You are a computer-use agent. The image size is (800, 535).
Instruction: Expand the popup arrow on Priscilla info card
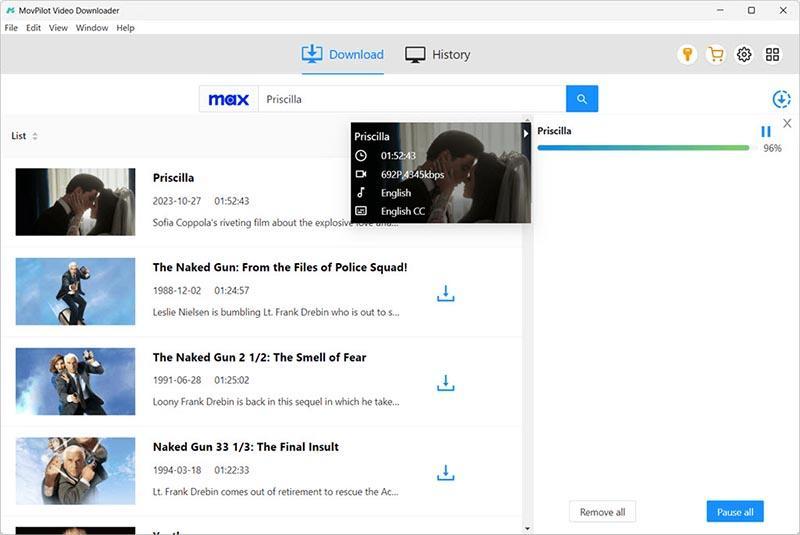526,134
